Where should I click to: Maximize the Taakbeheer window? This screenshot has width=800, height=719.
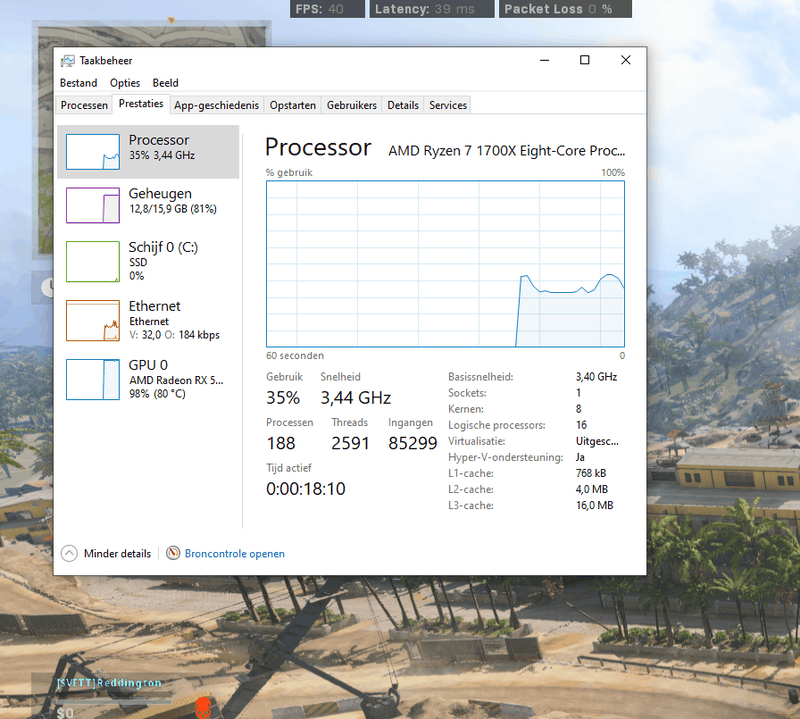[x=585, y=60]
